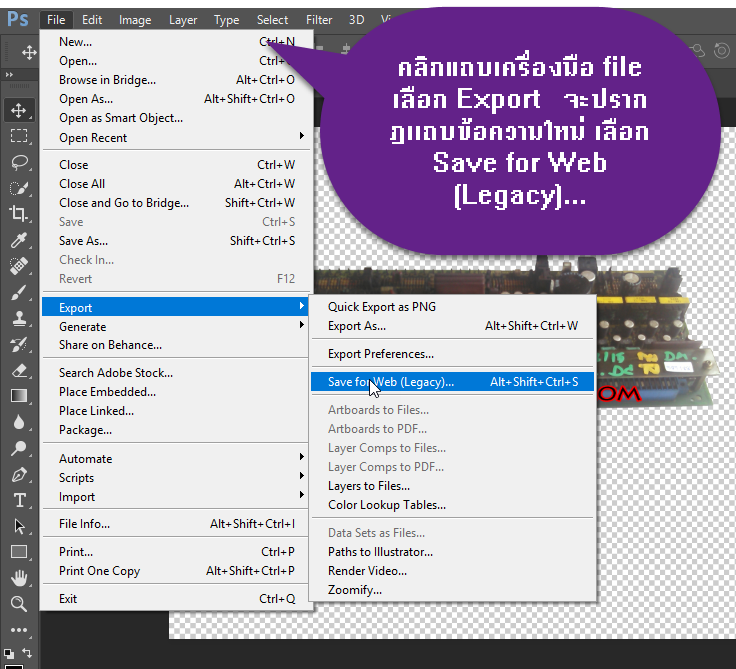Select the Hand tool
Screen dimensions: 736x669
(x=19, y=578)
